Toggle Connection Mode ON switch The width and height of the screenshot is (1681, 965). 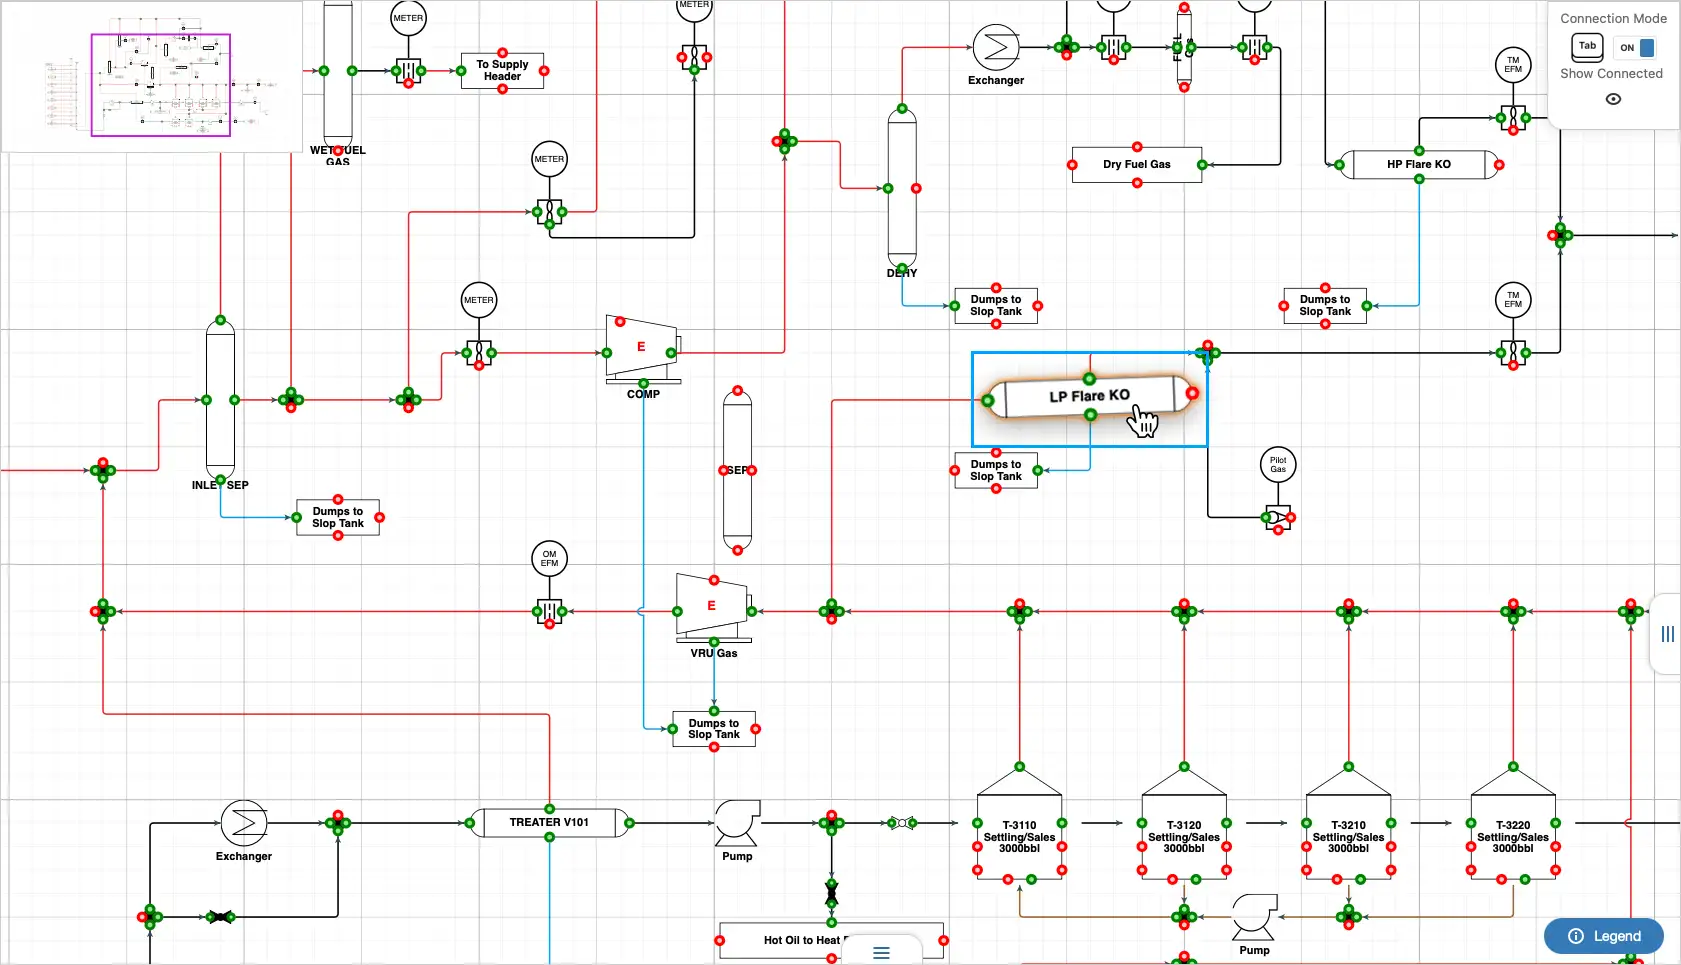pos(1636,48)
